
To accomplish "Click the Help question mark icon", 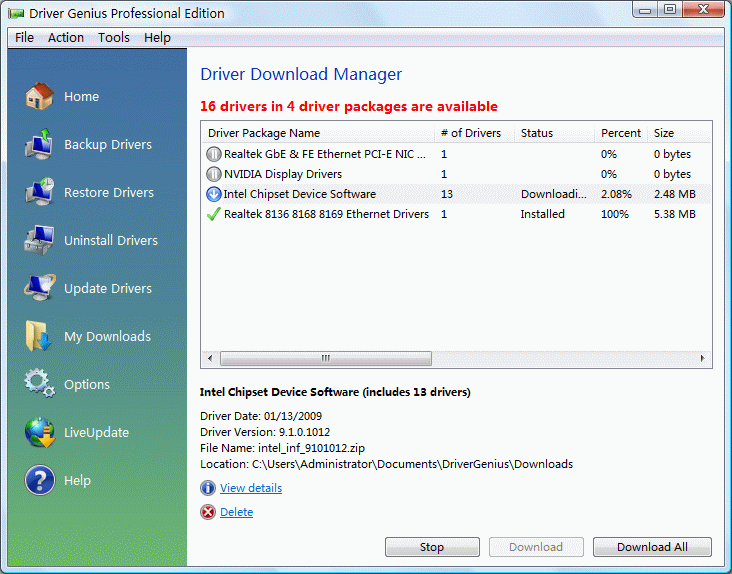I will pos(39,480).
